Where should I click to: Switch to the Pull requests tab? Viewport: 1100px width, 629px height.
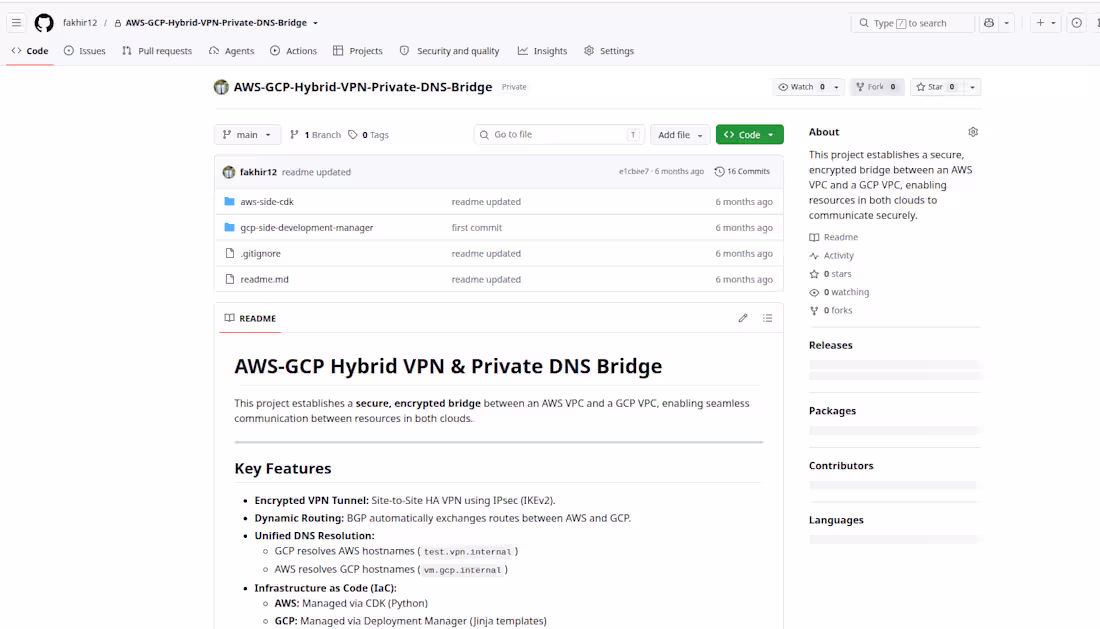pyautogui.click(x=156, y=51)
